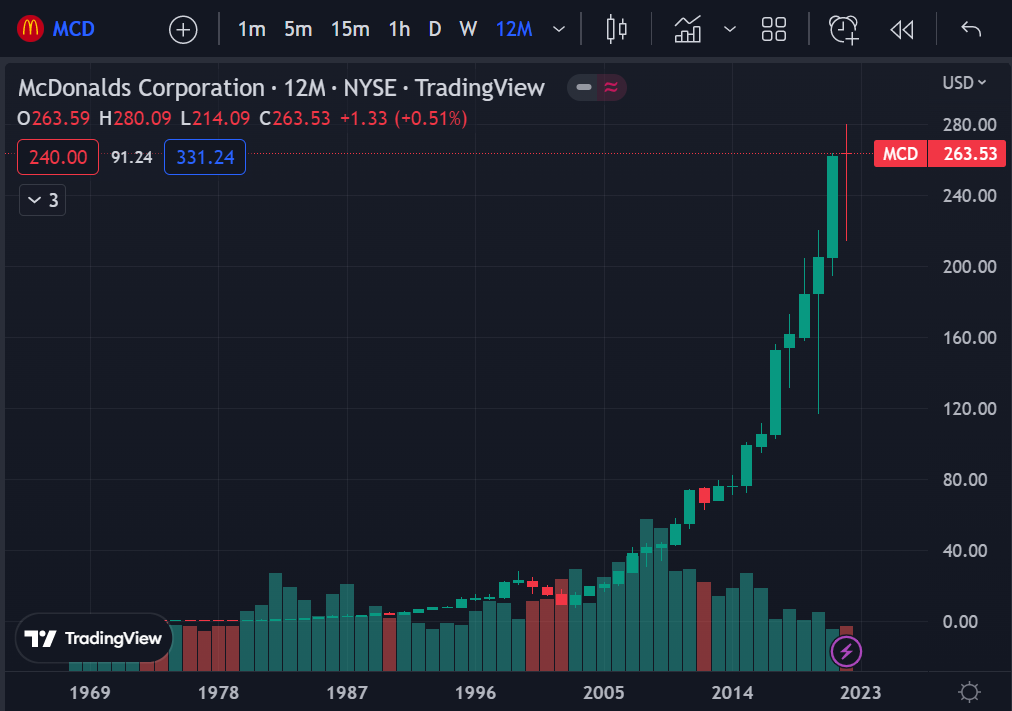This screenshot has height=711, width=1012.
Task: Click the 120.00 price axis label
Action: click(969, 408)
